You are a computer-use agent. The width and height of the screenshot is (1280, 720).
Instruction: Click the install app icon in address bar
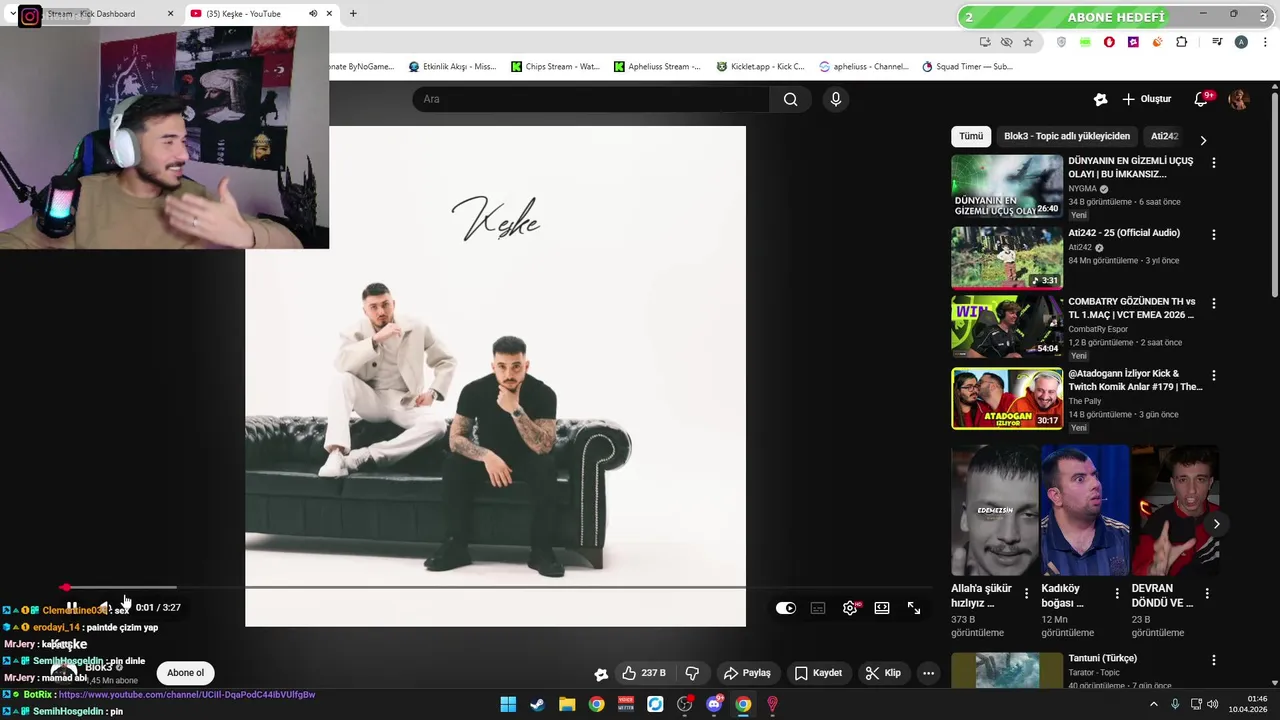985,42
